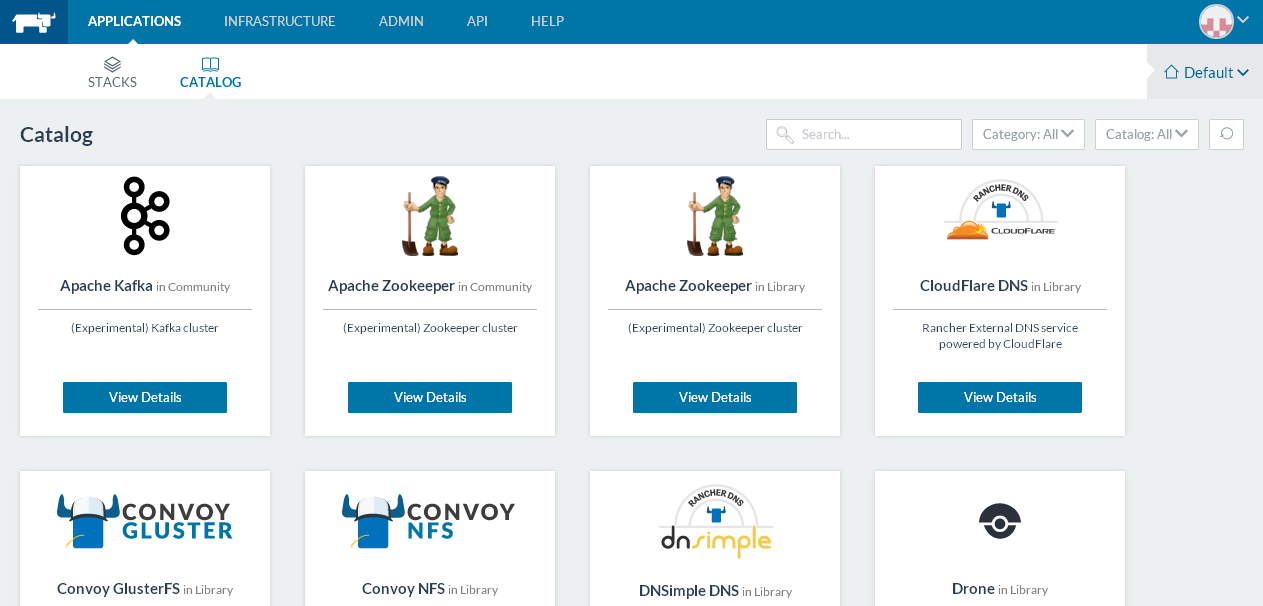Screen dimensions: 1263x606
Task: Expand the user menu chevron
Action: tap(1243, 19)
